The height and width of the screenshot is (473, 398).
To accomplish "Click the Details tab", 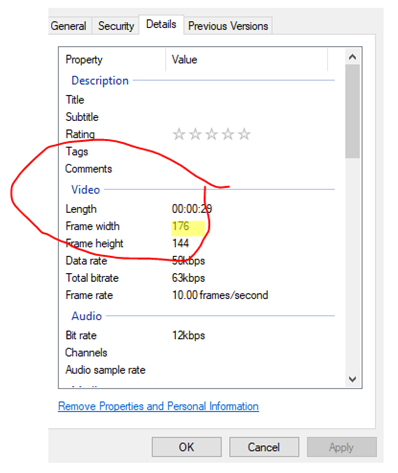I will coord(161,24).
